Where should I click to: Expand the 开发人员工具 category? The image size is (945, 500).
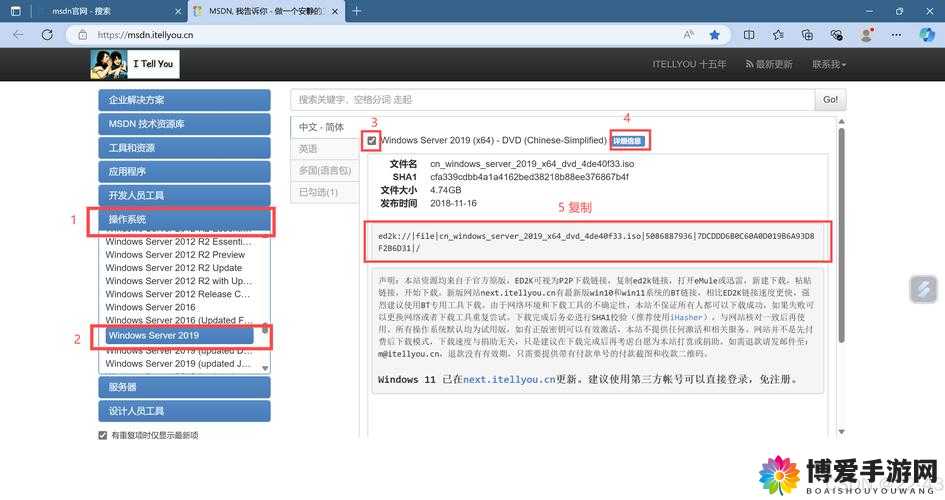point(184,195)
